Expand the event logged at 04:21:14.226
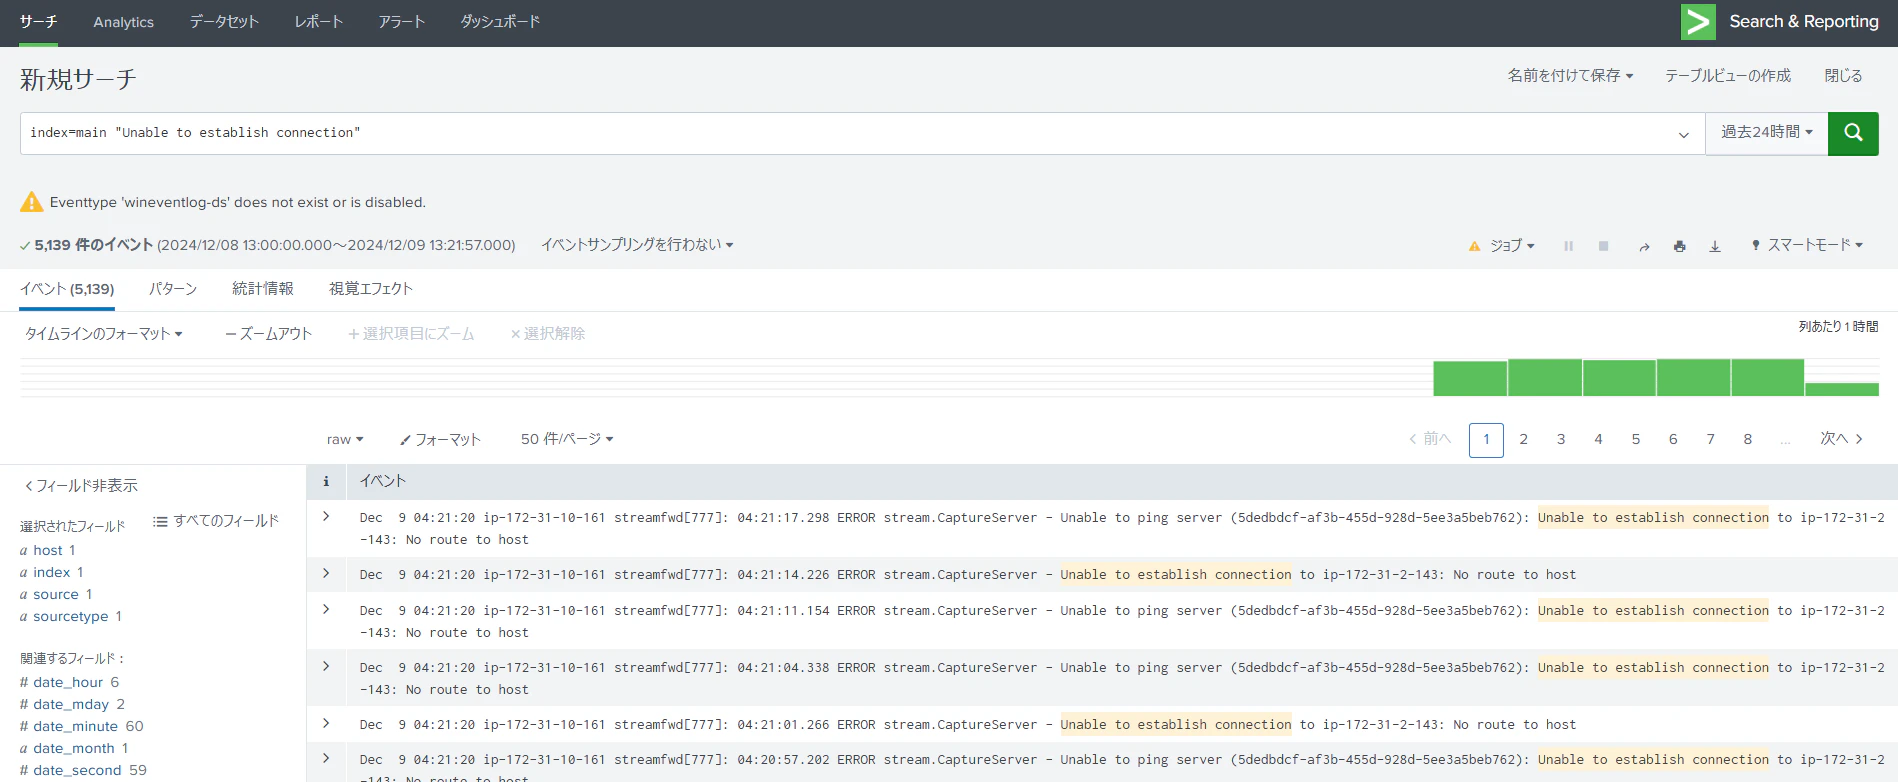Viewport: 1898px width, 782px height. pyautogui.click(x=326, y=574)
